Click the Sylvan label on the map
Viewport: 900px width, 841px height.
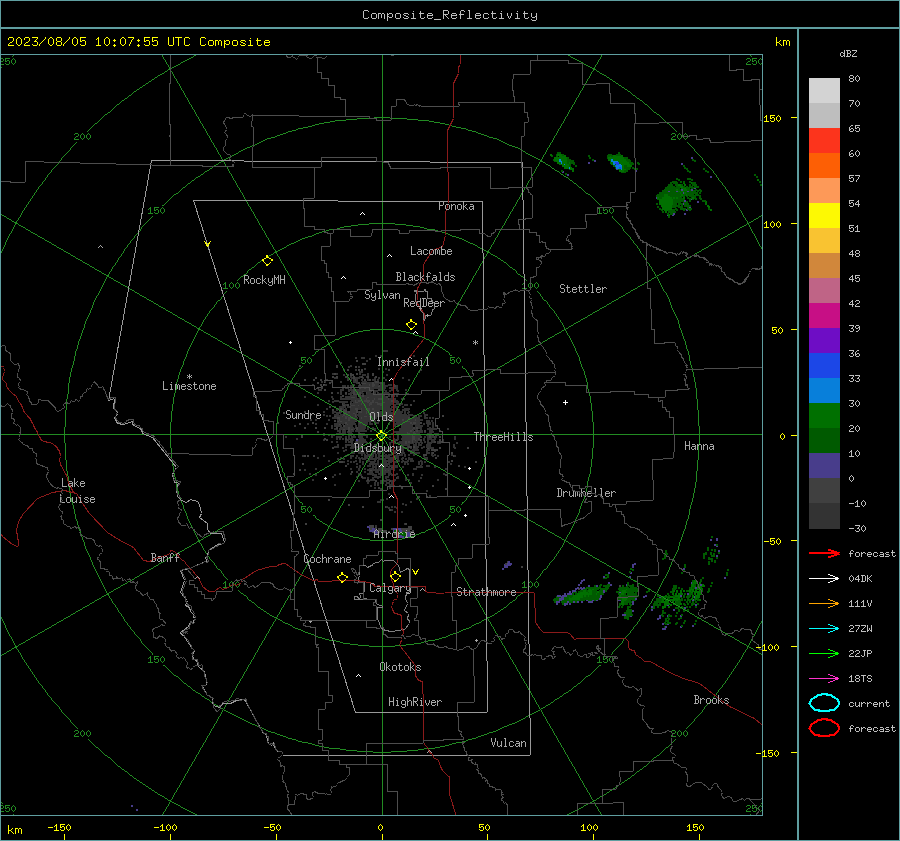[x=382, y=295]
